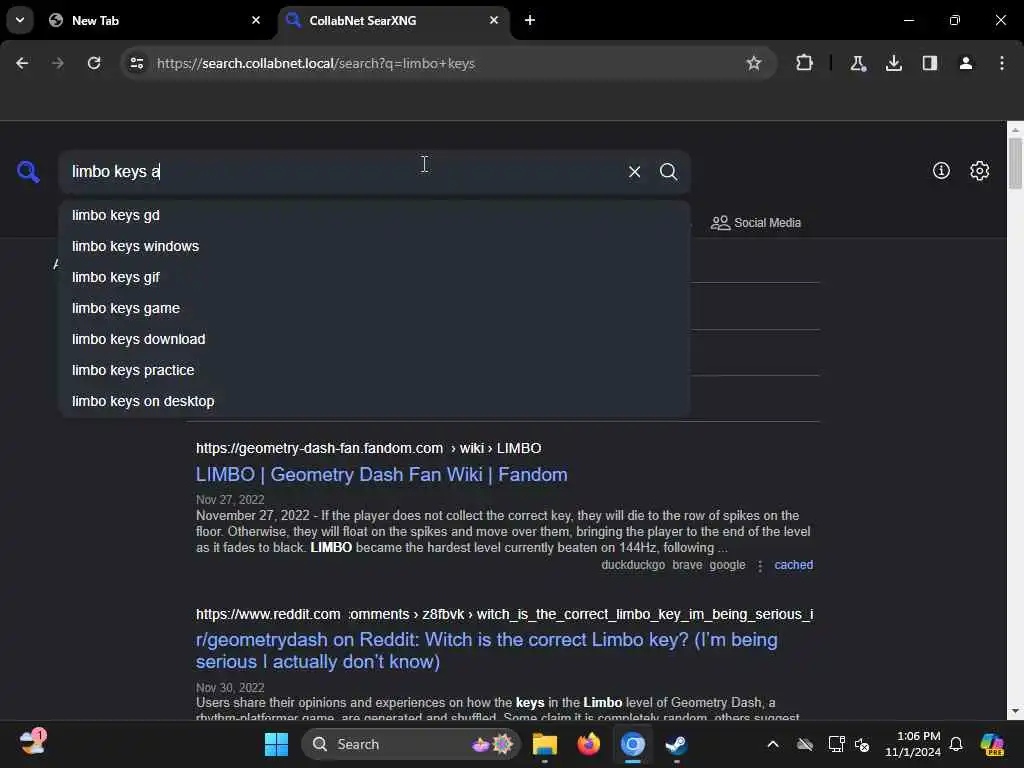
Task: Toggle browser side panel icon
Action: tap(929, 63)
